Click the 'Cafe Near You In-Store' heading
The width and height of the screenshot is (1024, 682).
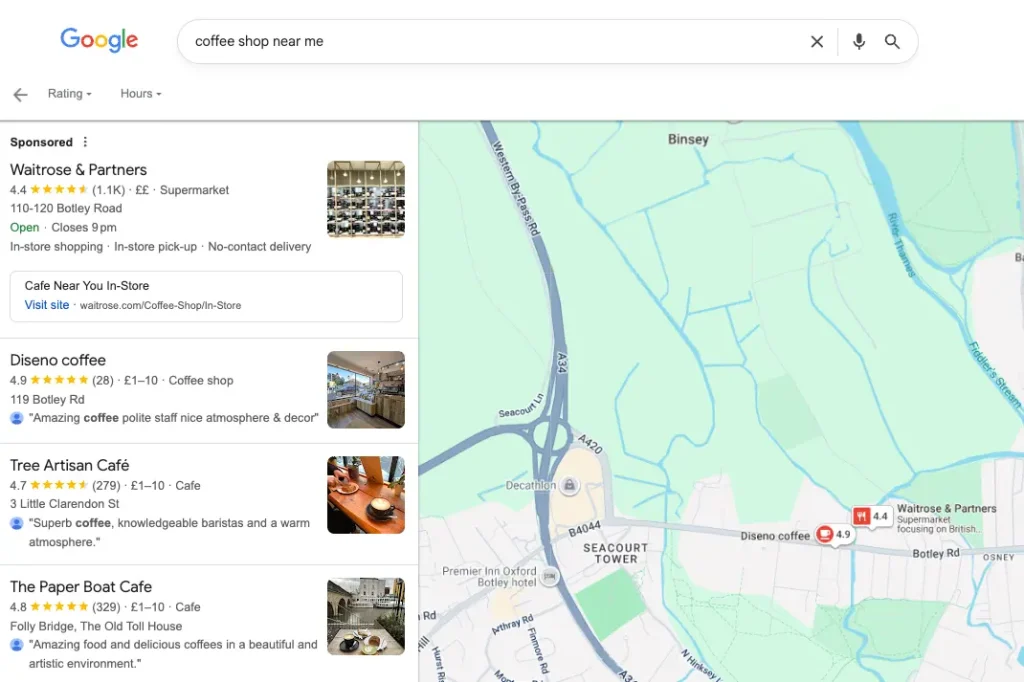(87, 285)
